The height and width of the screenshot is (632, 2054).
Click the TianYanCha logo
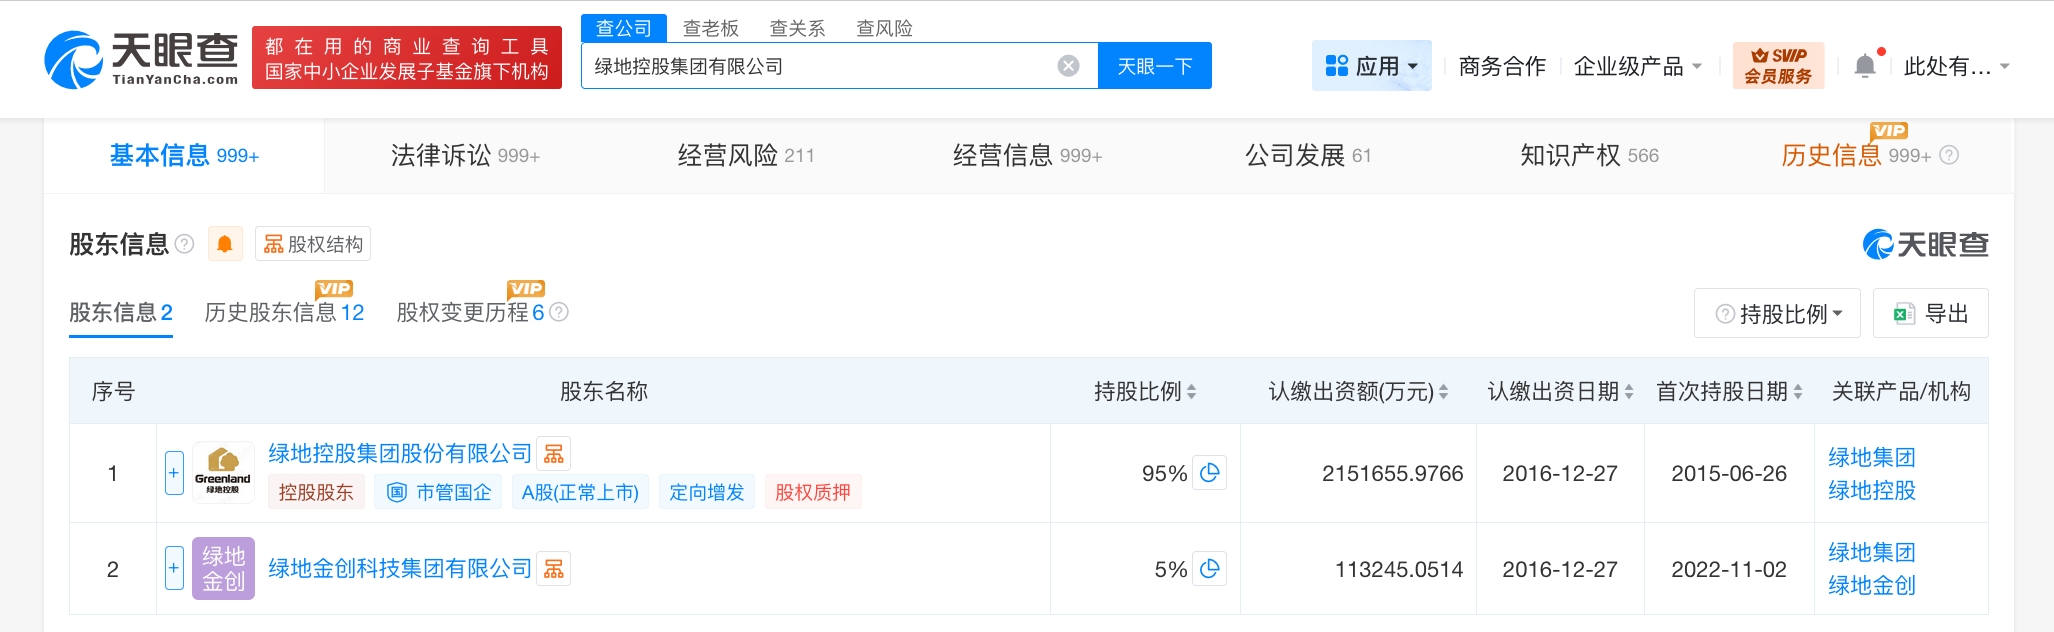pos(142,59)
